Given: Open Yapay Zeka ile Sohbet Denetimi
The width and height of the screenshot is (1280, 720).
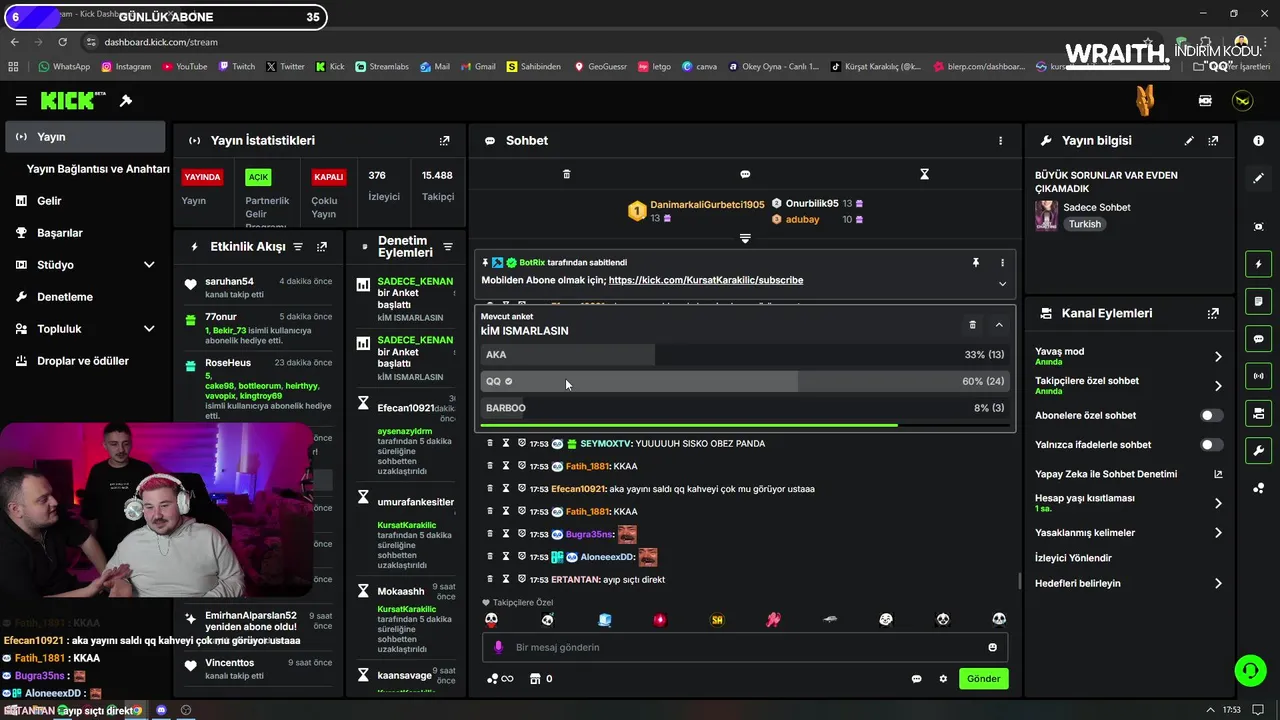Looking at the screenshot, I should tap(1129, 474).
